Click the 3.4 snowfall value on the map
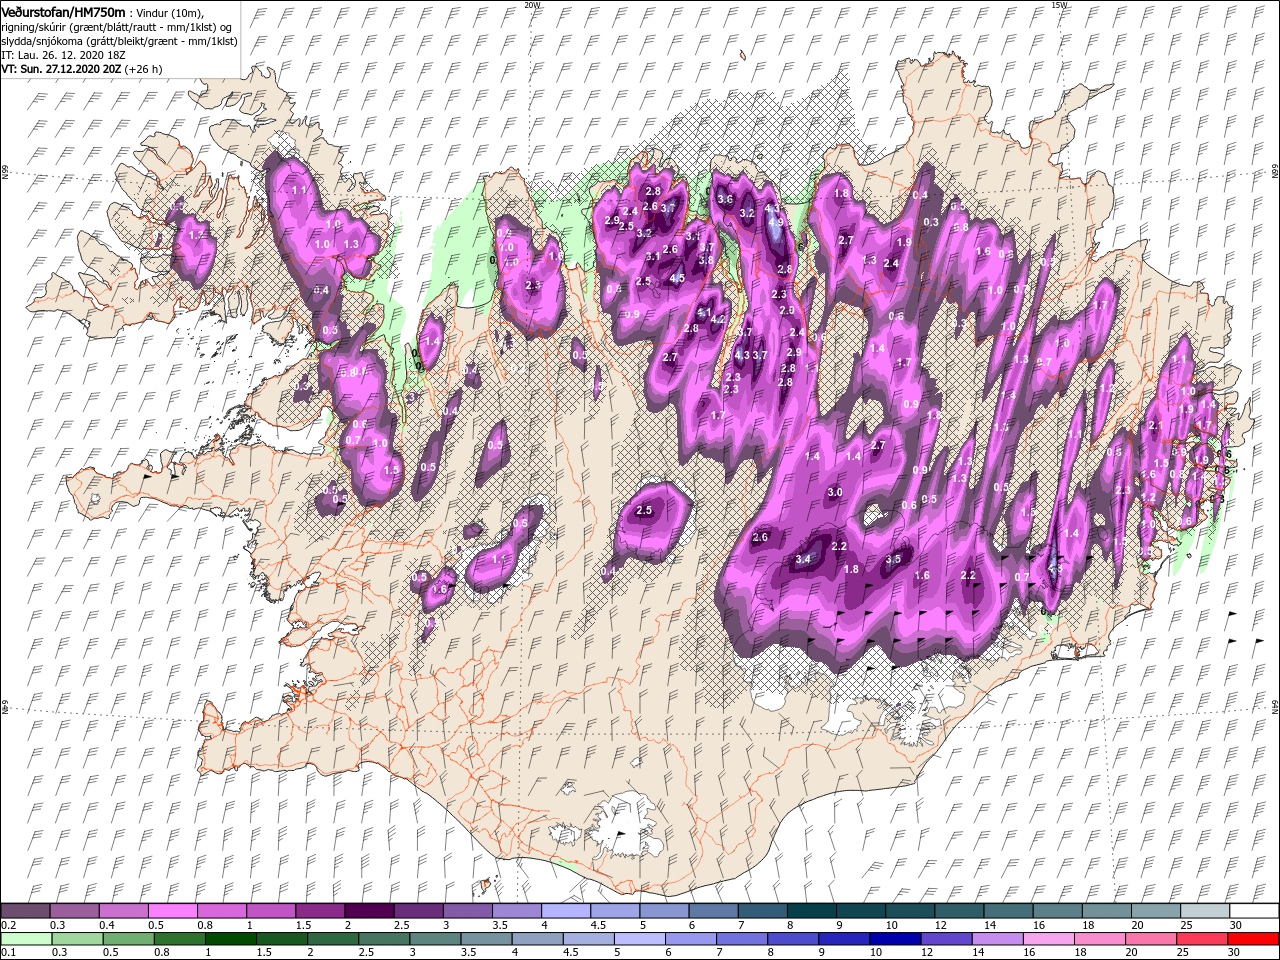Viewport: 1280px width, 960px height. (x=802, y=559)
